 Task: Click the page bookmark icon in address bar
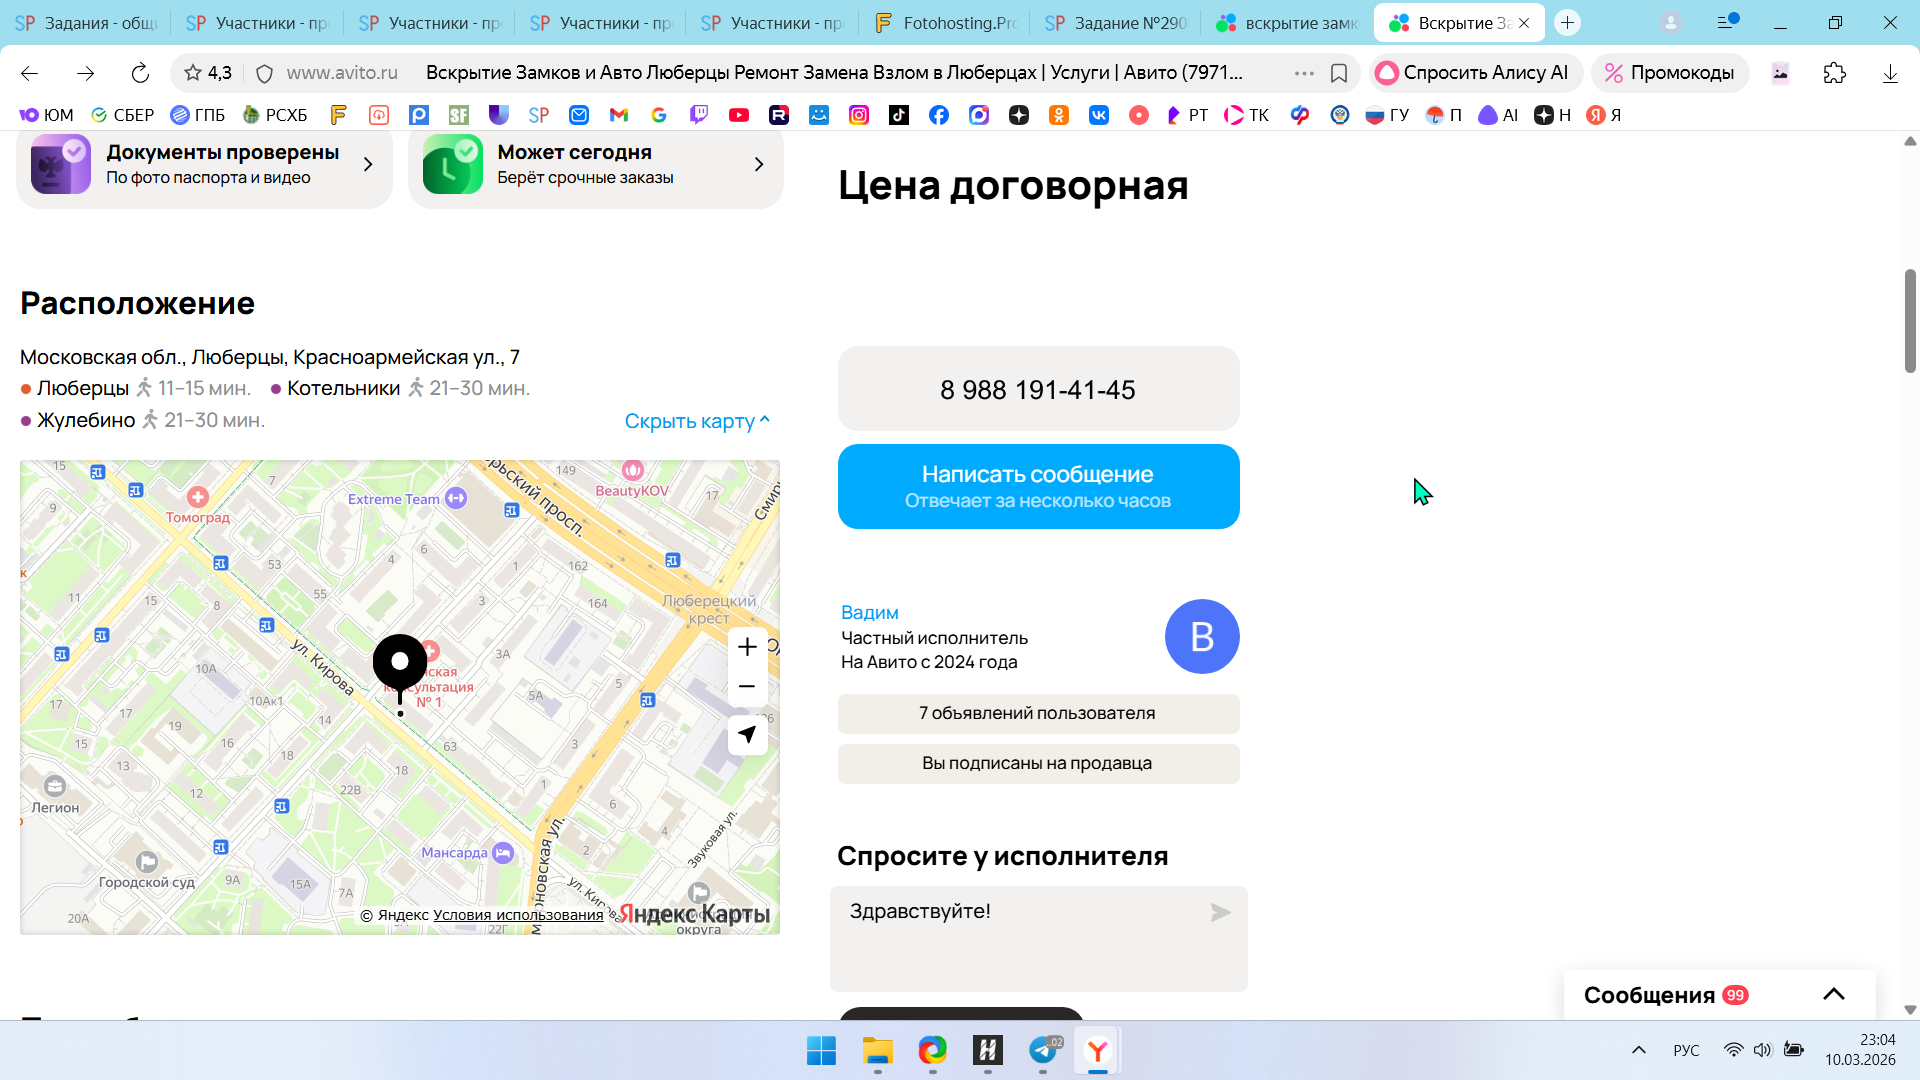(1339, 73)
